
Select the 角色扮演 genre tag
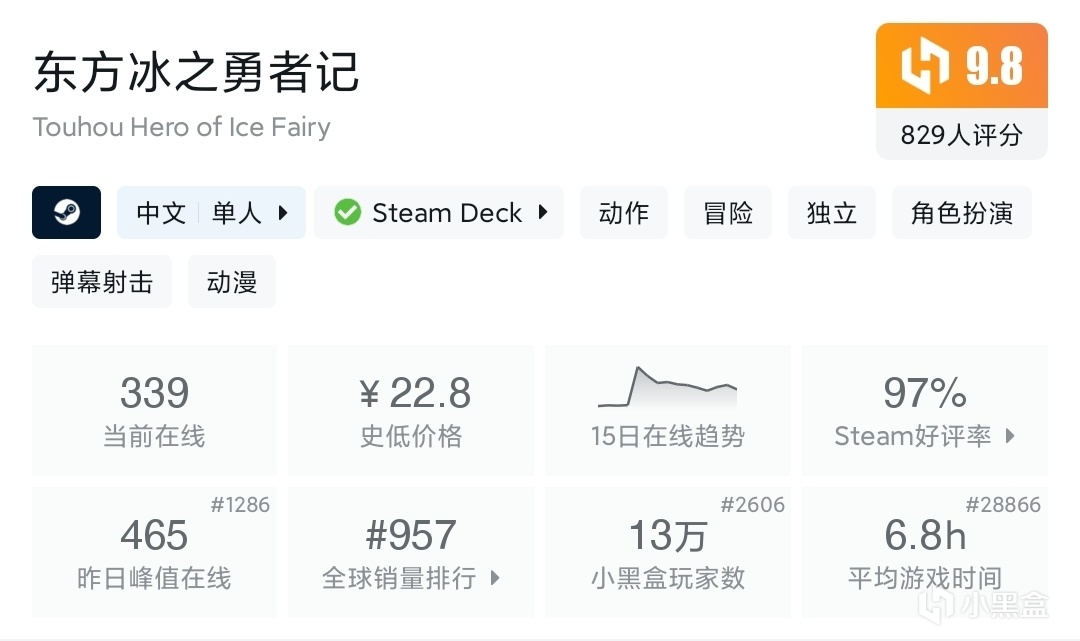[x=961, y=213]
